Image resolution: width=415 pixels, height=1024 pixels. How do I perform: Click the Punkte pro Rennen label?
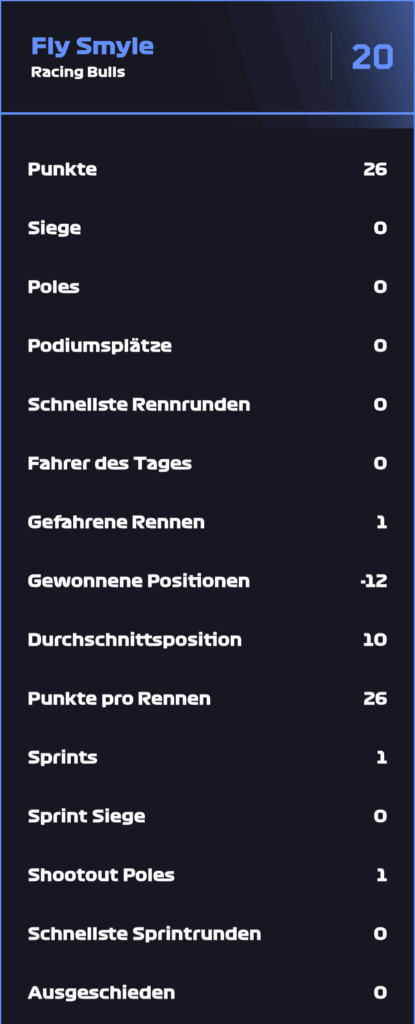119,699
